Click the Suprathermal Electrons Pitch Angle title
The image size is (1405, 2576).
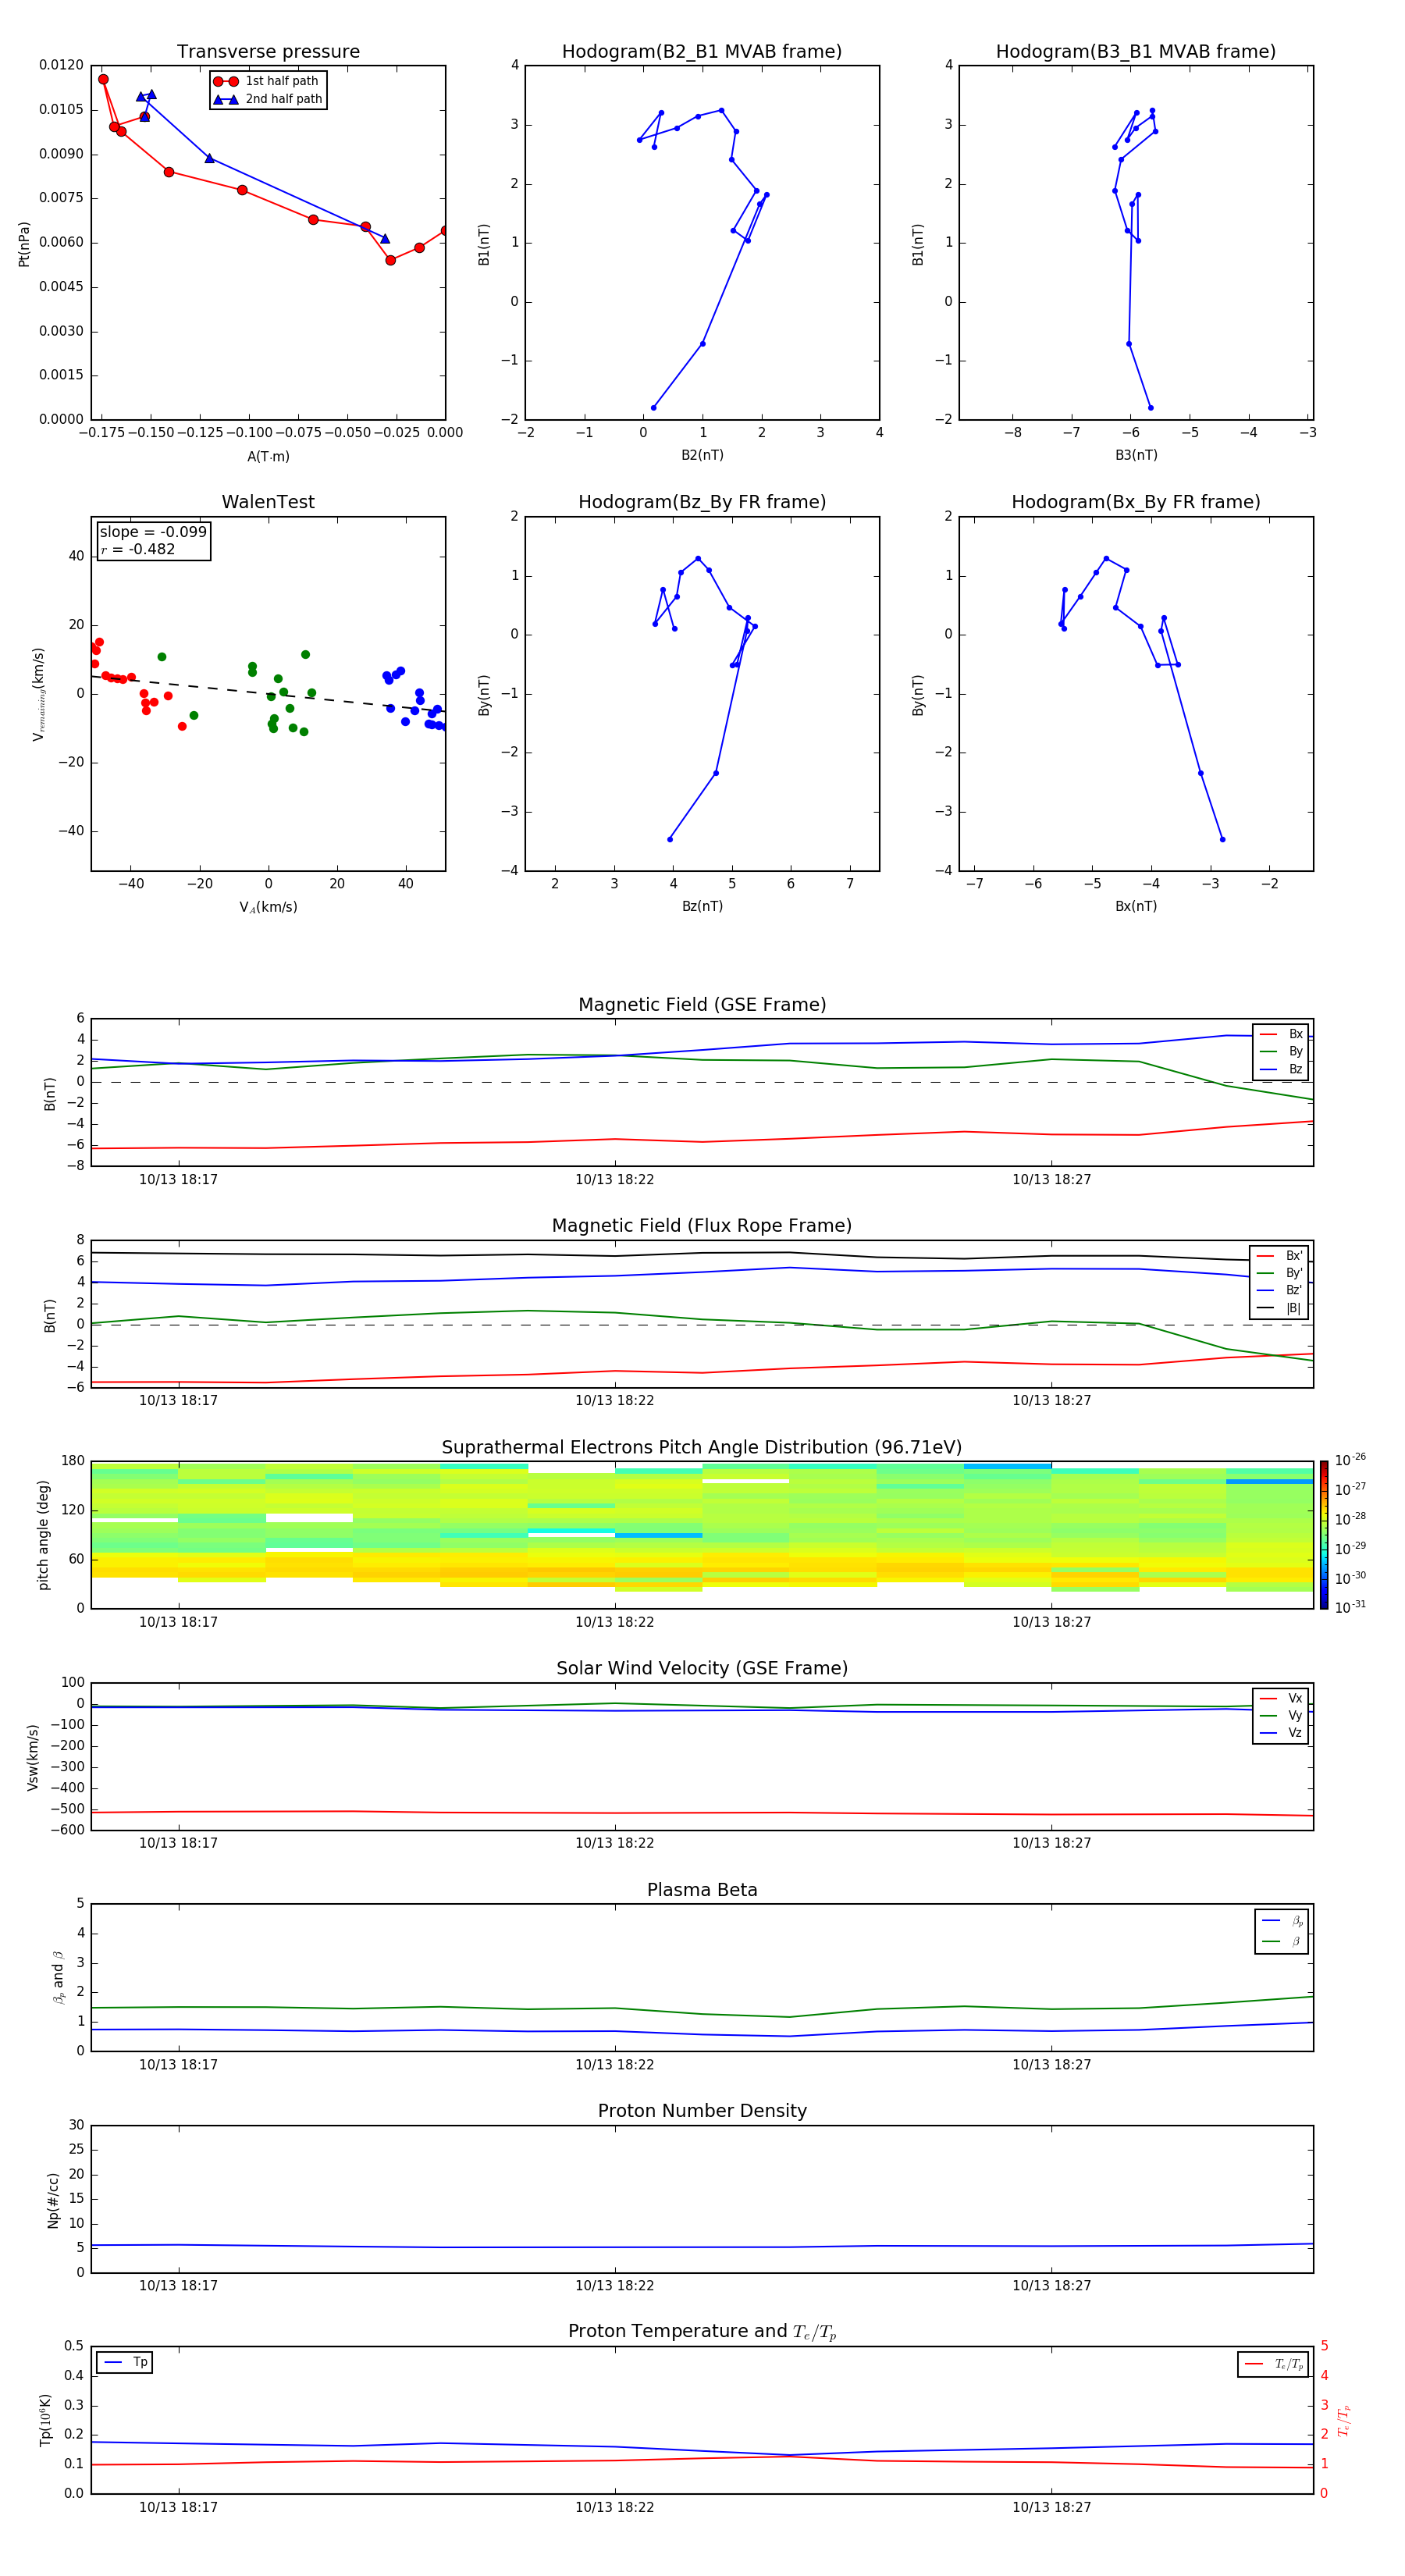pos(702,1447)
